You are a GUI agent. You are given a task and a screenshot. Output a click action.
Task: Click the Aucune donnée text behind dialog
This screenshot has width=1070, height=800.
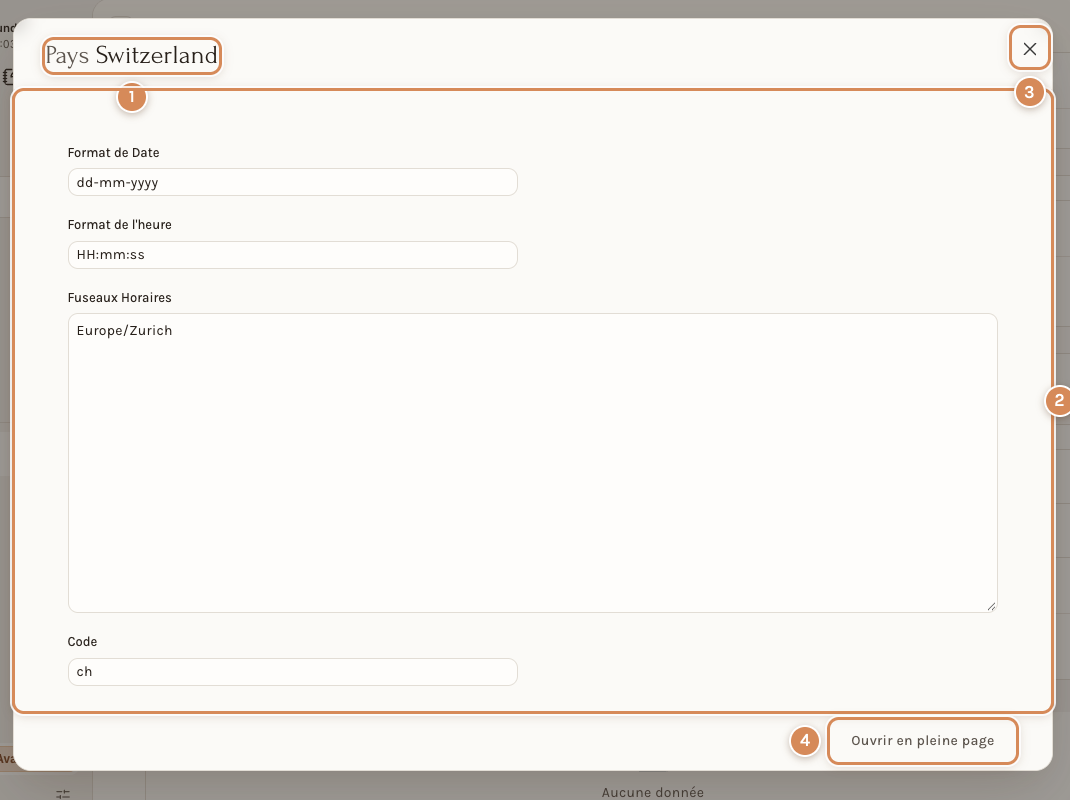pos(652,792)
